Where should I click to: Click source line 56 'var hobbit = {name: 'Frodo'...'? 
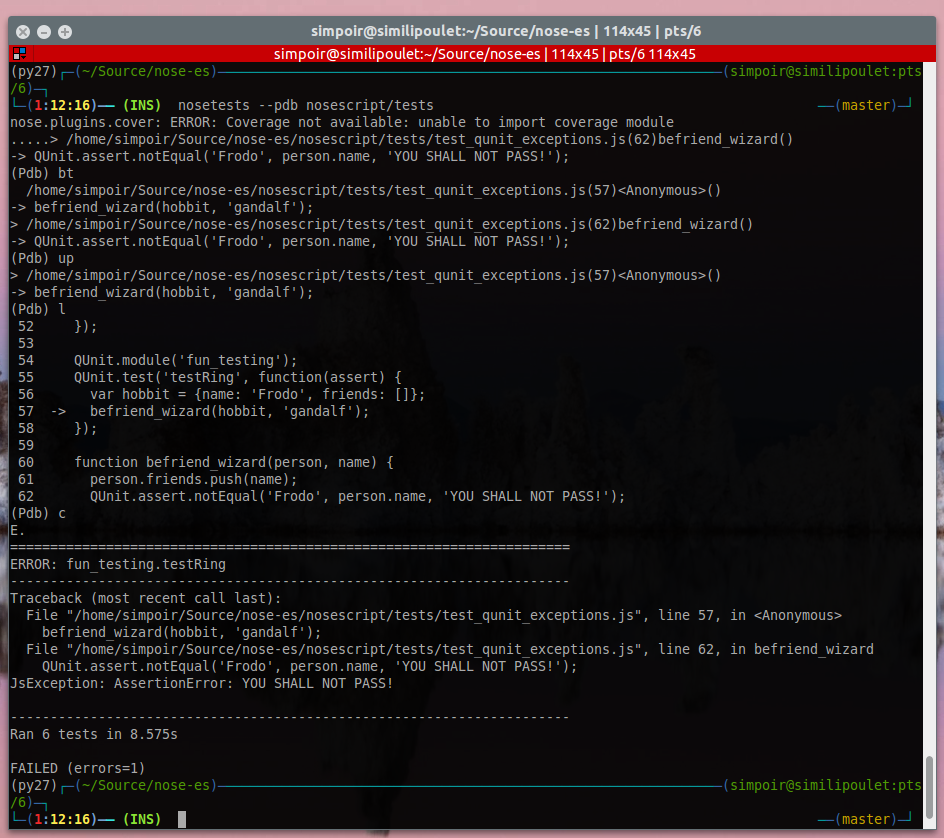258,394
